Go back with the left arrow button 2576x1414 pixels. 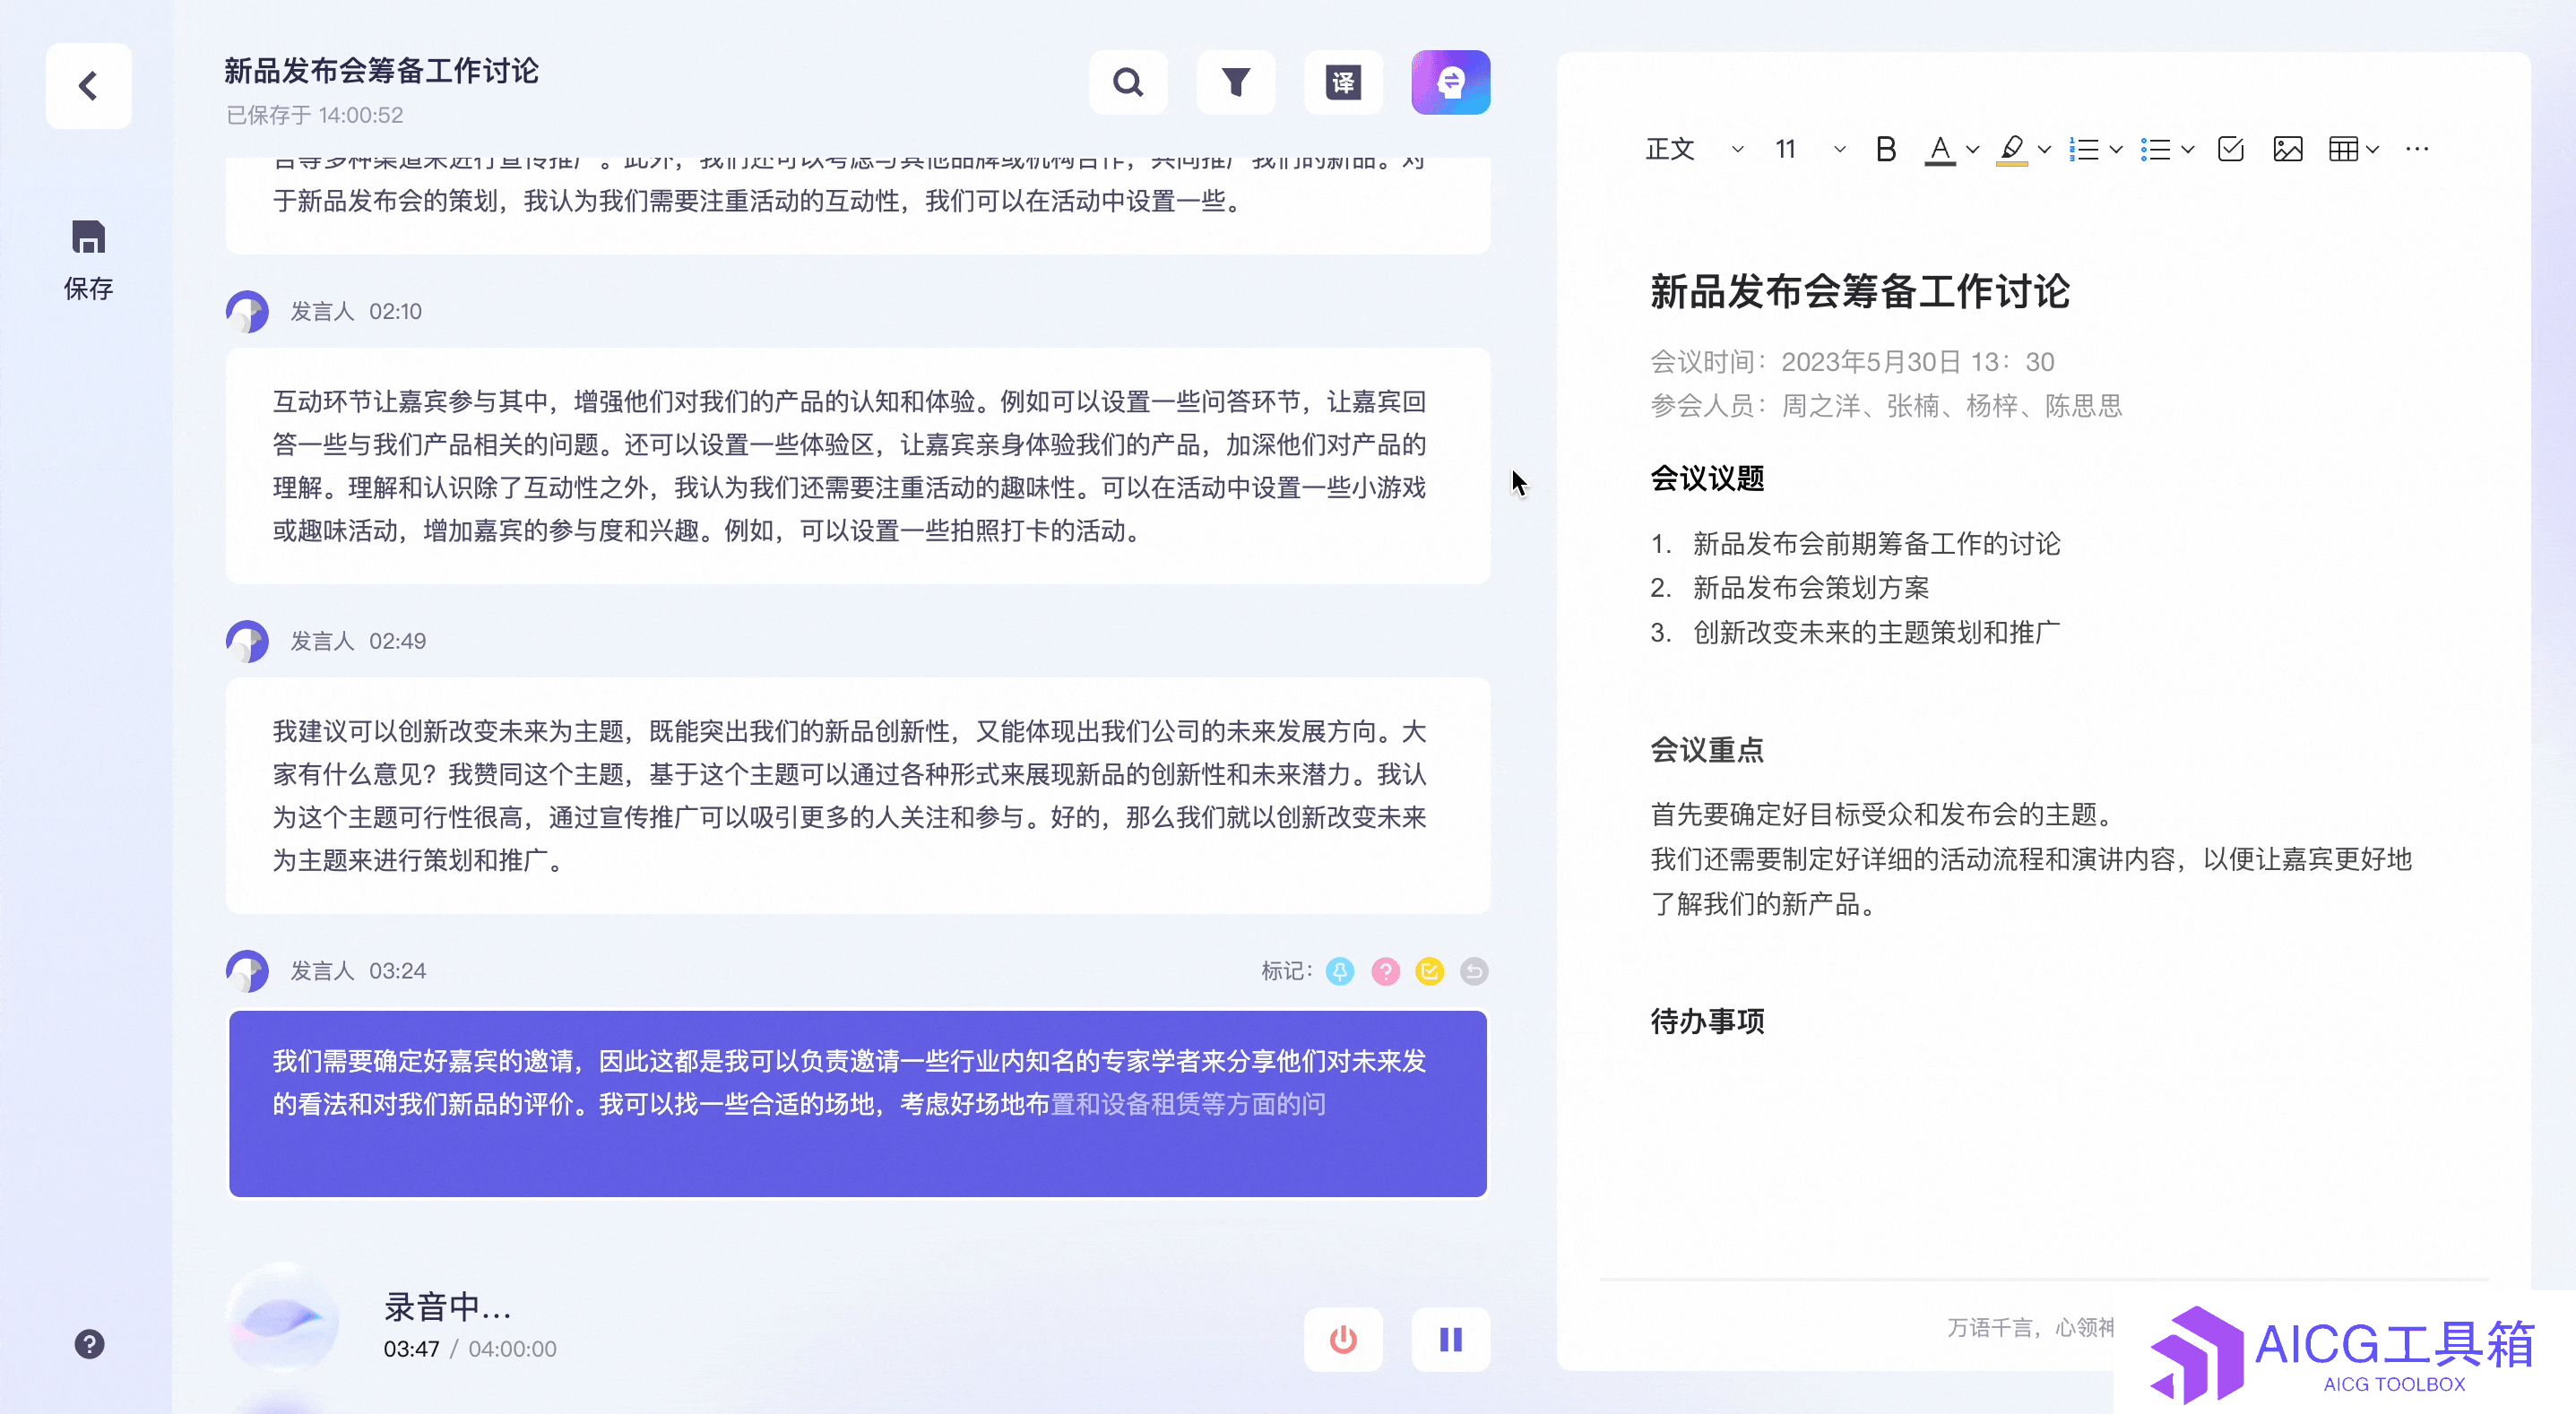coord(88,86)
